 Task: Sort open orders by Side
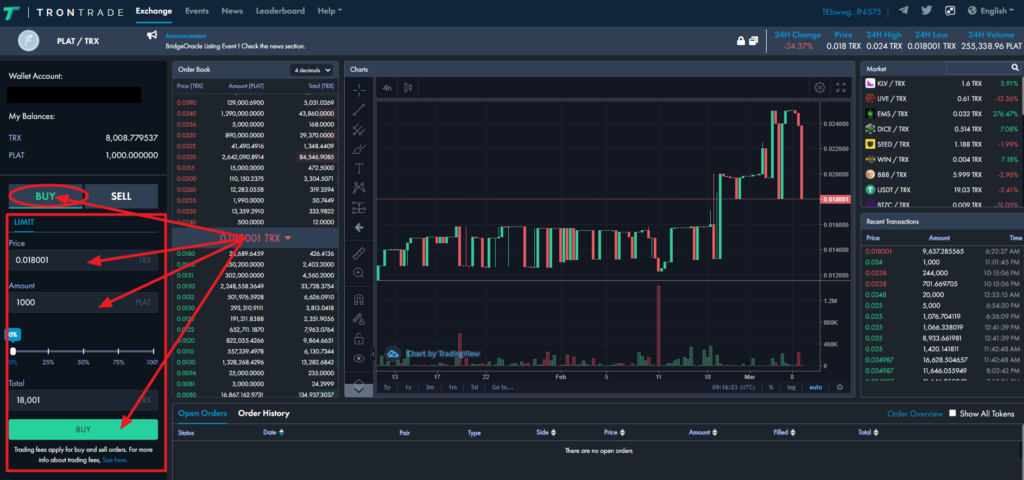(x=545, y=432)
